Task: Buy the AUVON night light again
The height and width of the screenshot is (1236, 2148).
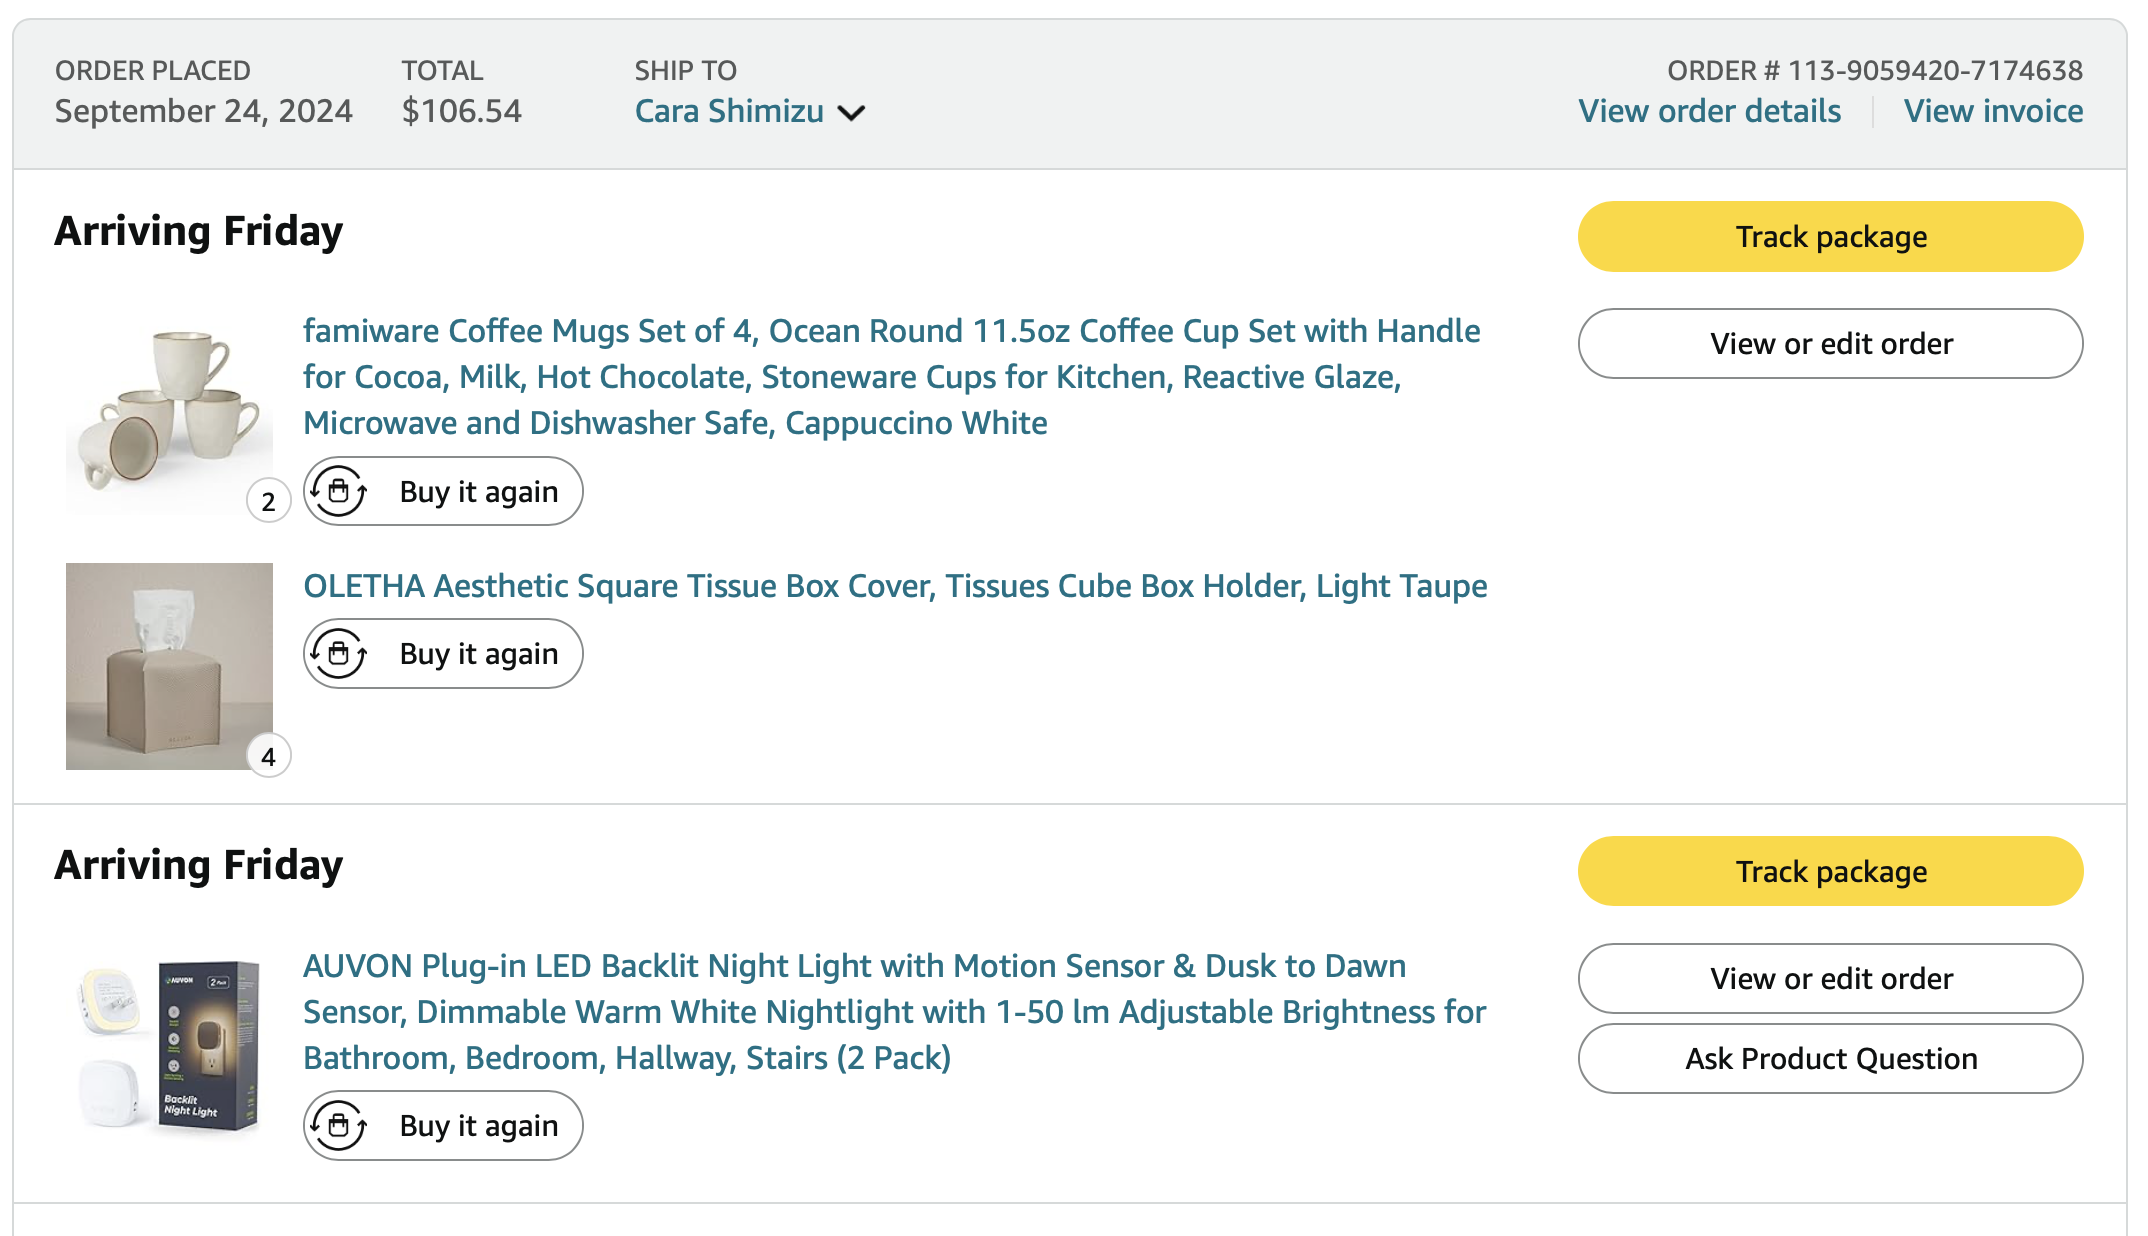Action: click(478, 1126)
